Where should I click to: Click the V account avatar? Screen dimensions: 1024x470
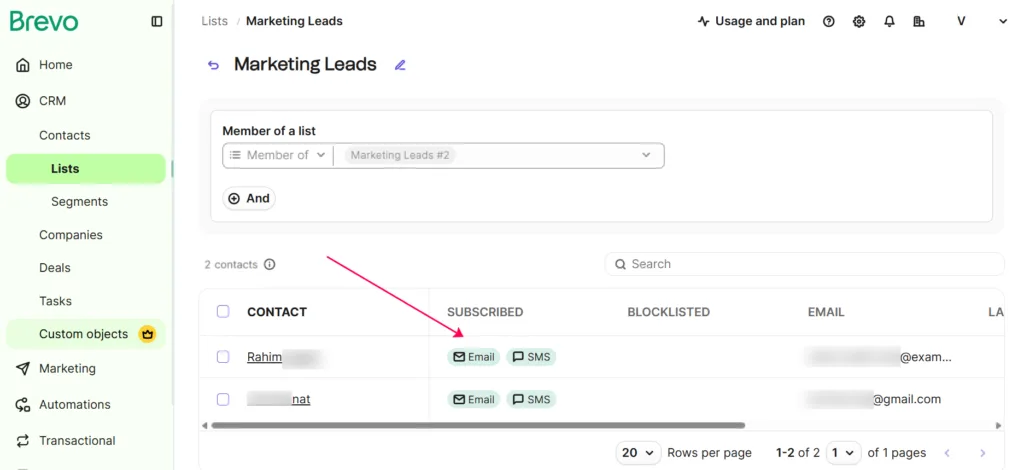tap(961, 22)
